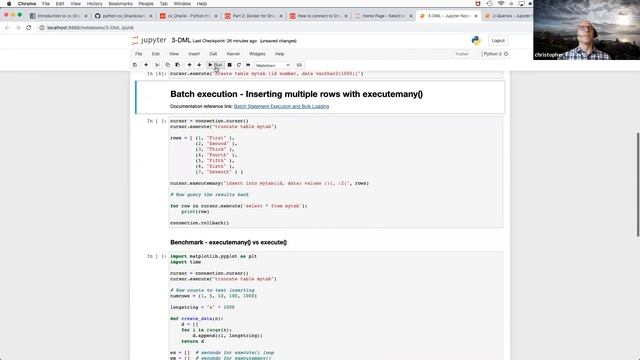Select the Benchmark executemany() vs execute() heading
Screen dimensions: 640x360
tap(228, 242)
